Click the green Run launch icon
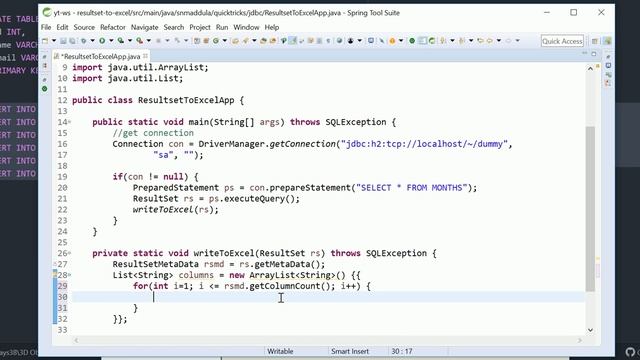Viewport: 640px width, 360px height. tap(102, 41)
